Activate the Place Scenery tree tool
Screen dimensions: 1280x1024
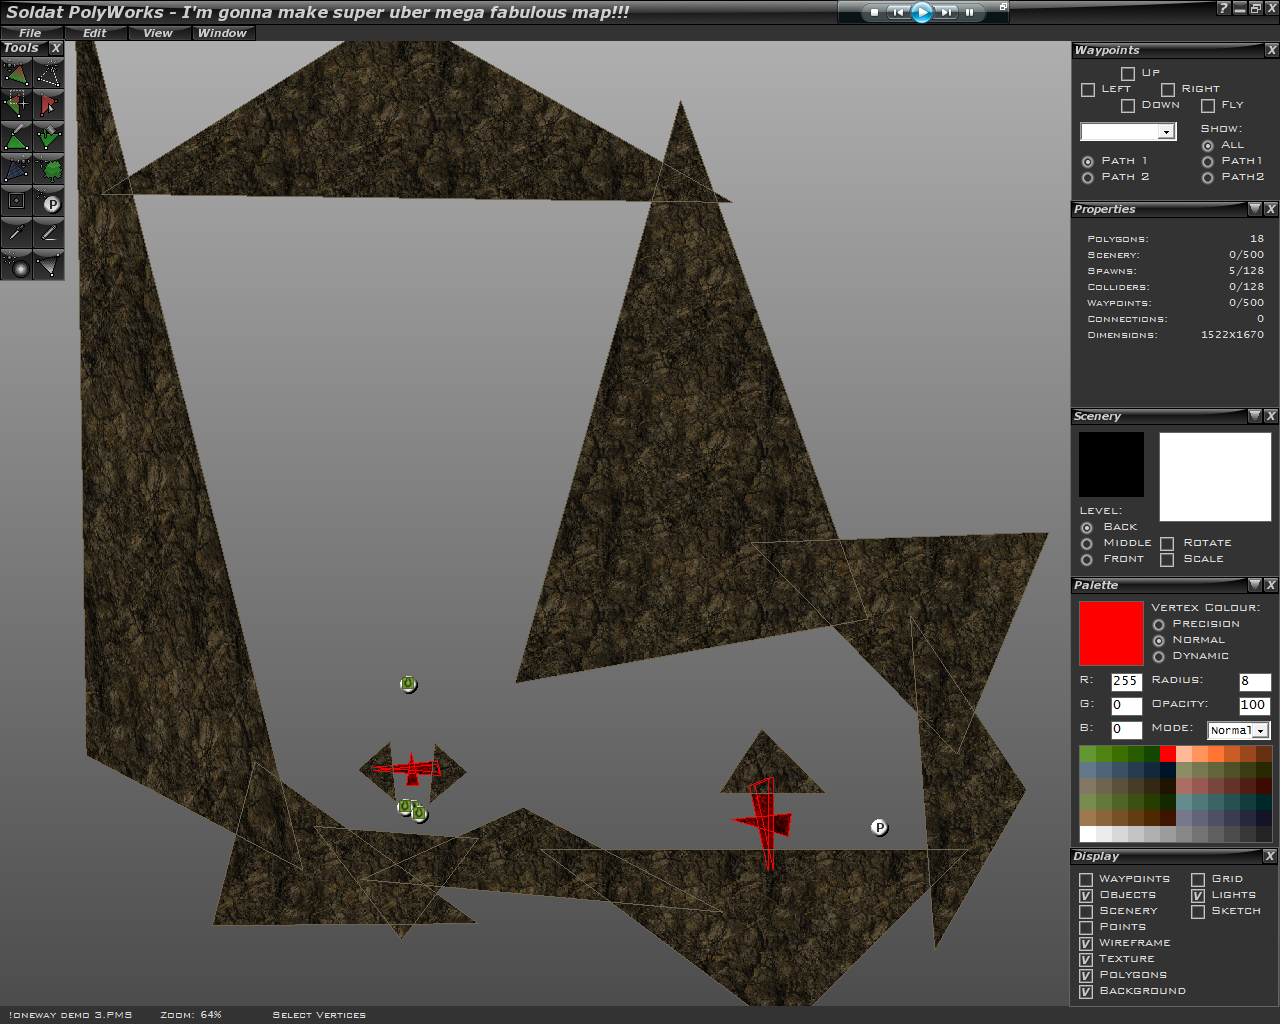[x=48, y=169]
